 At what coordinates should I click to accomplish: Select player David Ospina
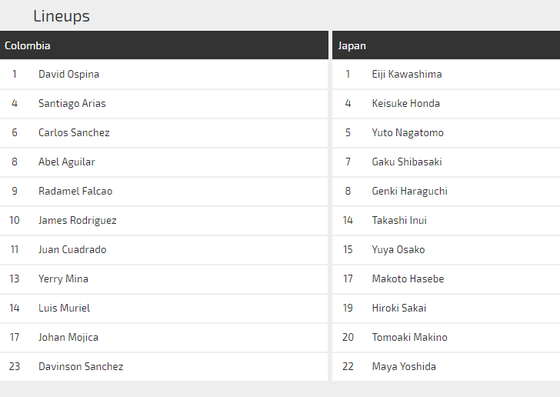[69, 74]
